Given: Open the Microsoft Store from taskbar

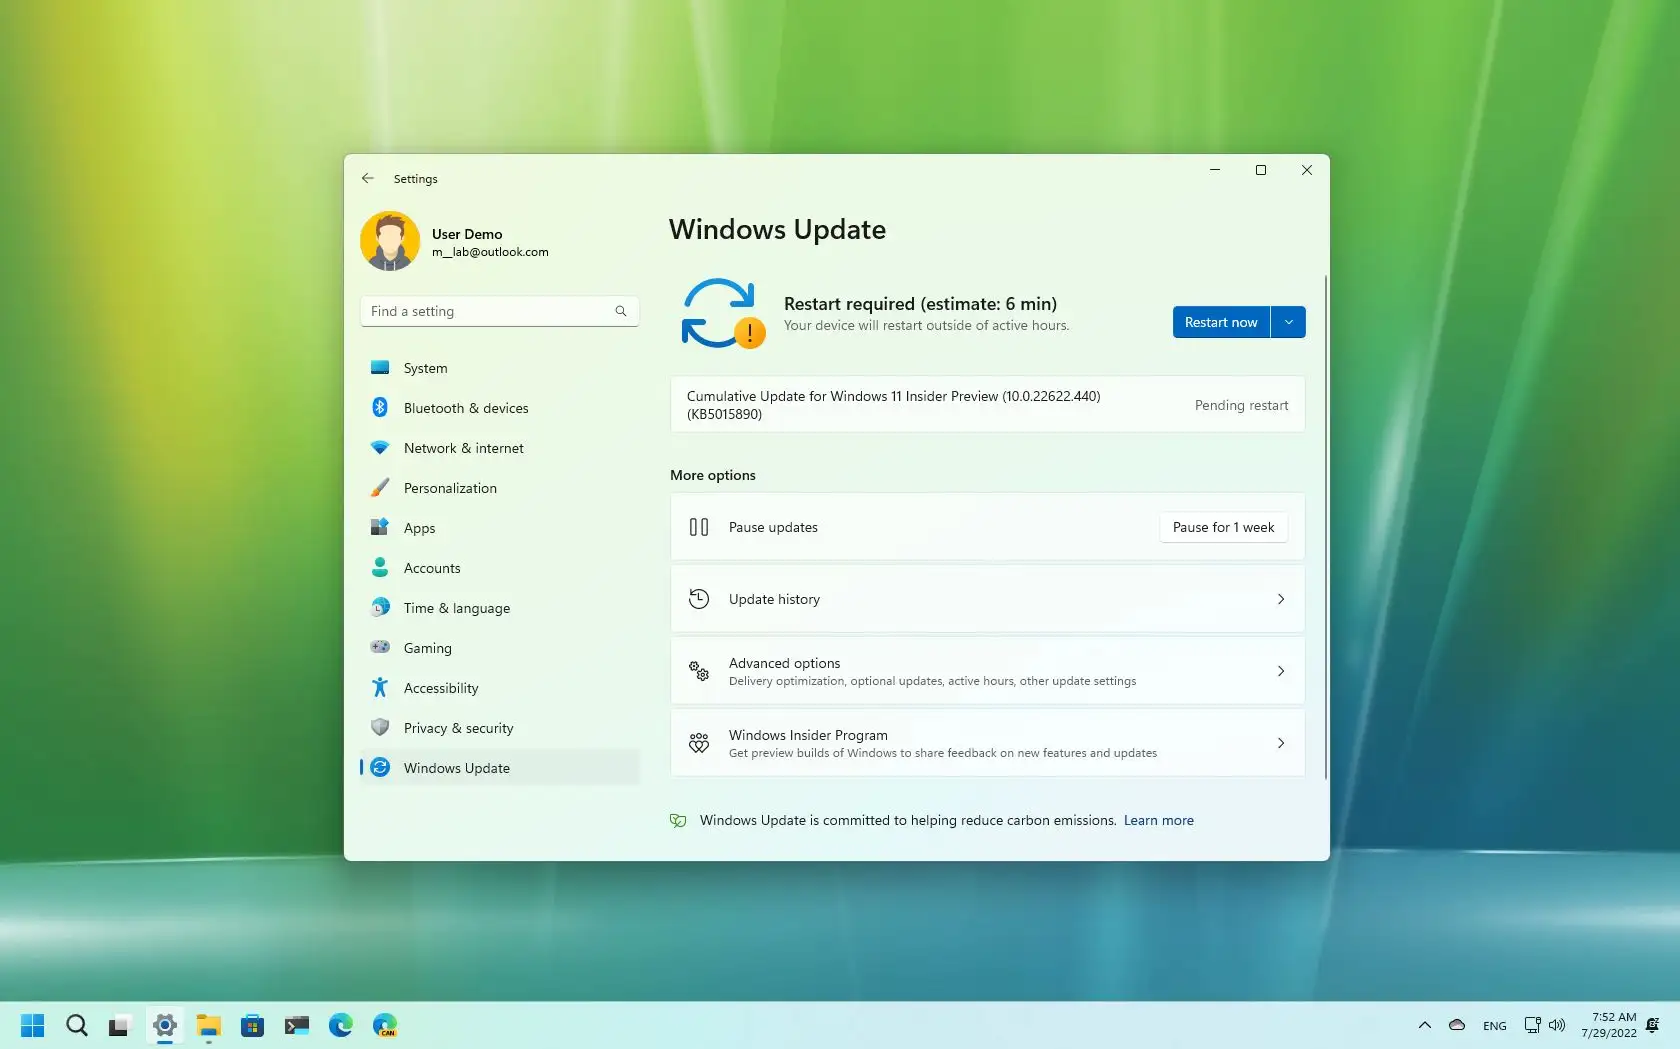Looking at the screenshot, I should tap(252, 1025).
